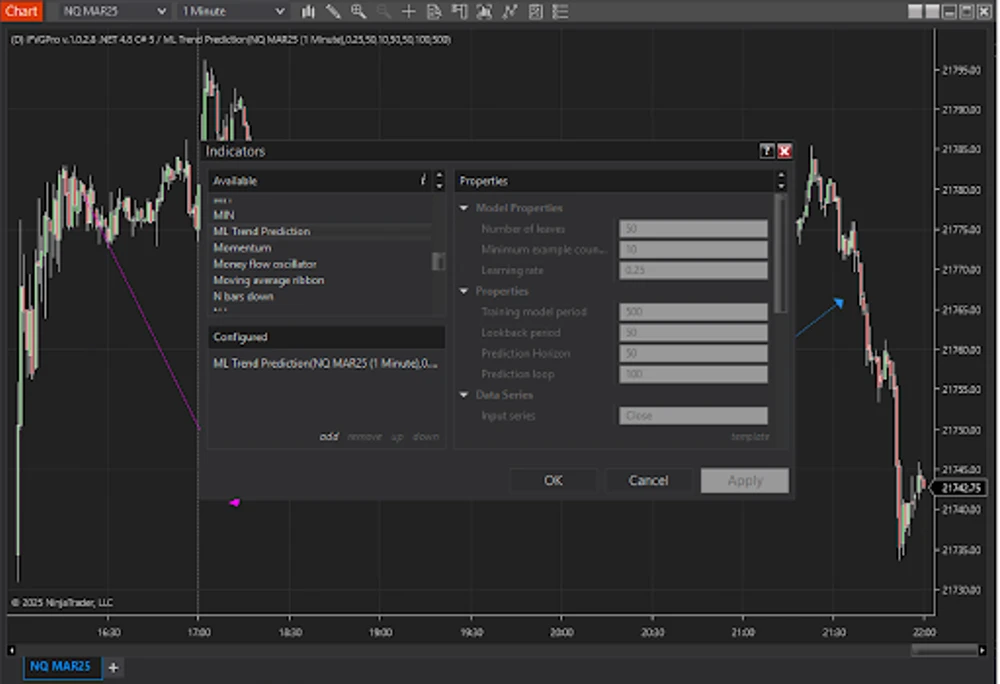Click down arrow in Available header
The width and height of the screenshot is (1000, 684).
tap(439, 186)
